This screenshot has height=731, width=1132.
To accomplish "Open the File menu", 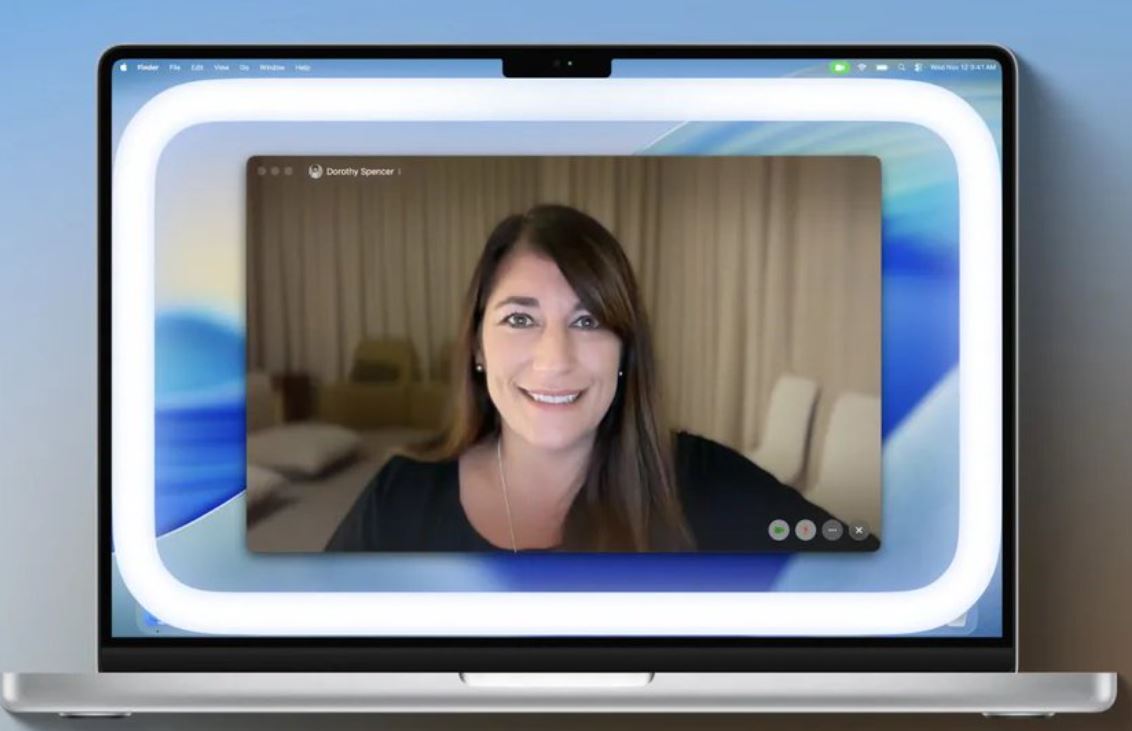I will click(x=175, y=67).
